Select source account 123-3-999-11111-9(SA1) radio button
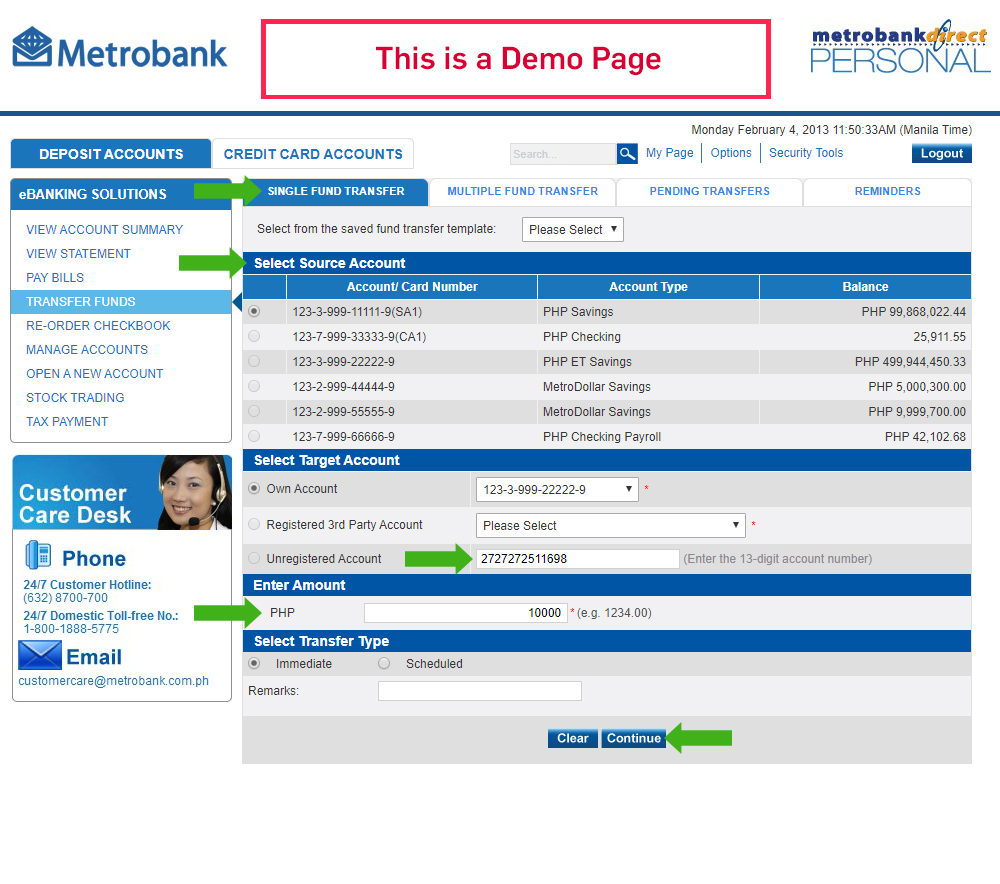The image size is (1000, 884). click(254, 311)
